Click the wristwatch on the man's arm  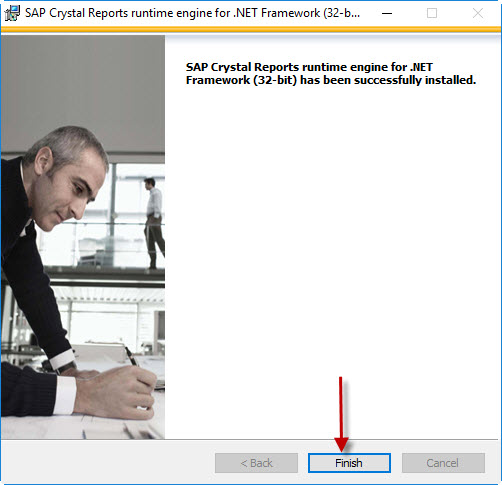pyautogui.click(x=67, y=368)
